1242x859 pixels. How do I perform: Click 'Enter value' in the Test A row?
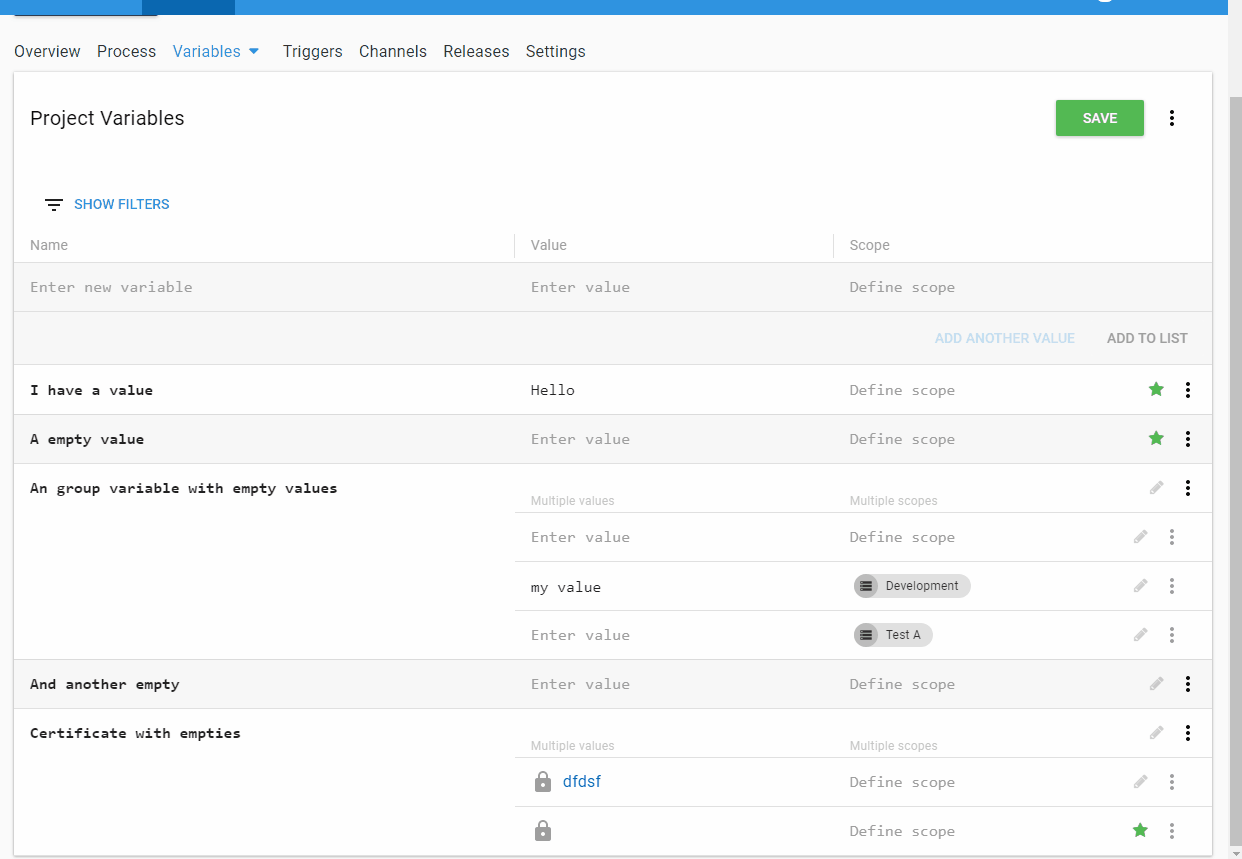point(580,635)
